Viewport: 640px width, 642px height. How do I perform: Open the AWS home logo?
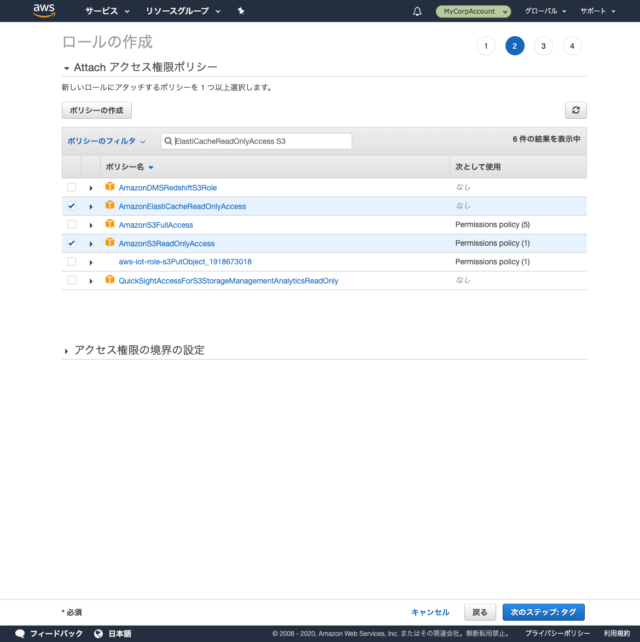pyautogui.click(x=44, y=10)
